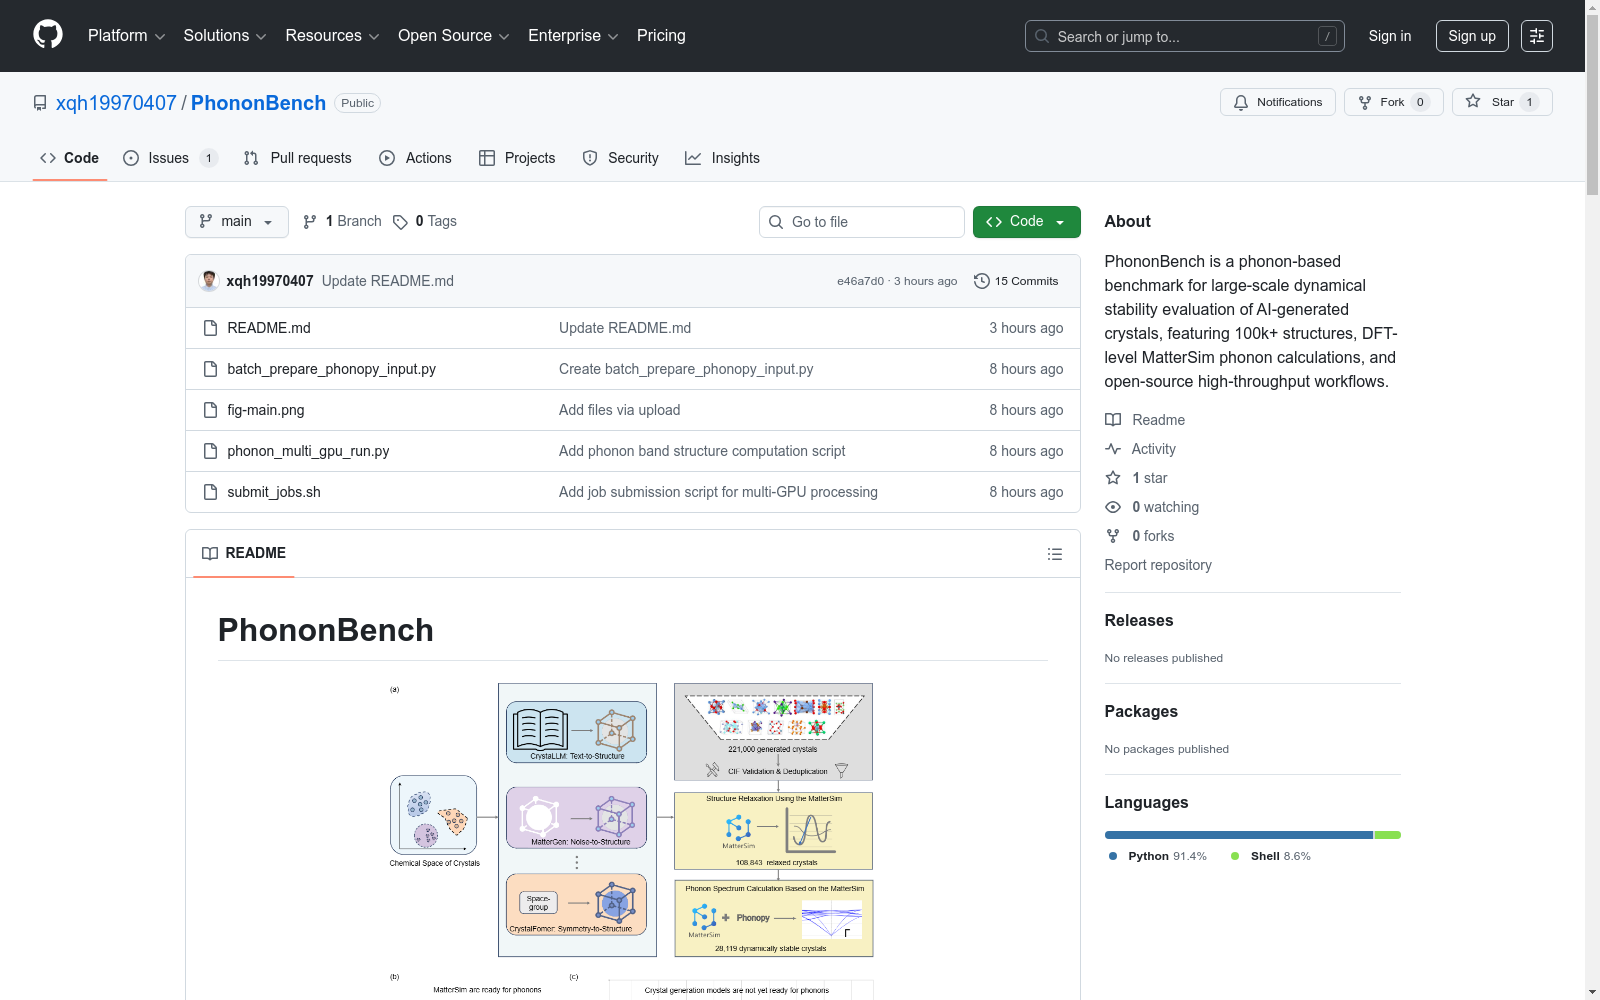
Task: Open the fig-main.png file
Action: pos(266,410)
